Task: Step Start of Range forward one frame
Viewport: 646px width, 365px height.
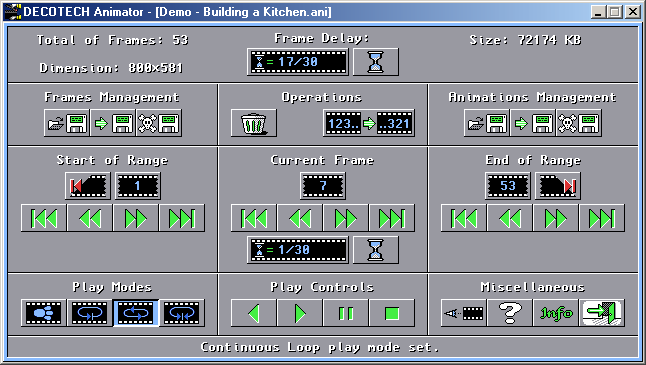Action: pos(136,218)
